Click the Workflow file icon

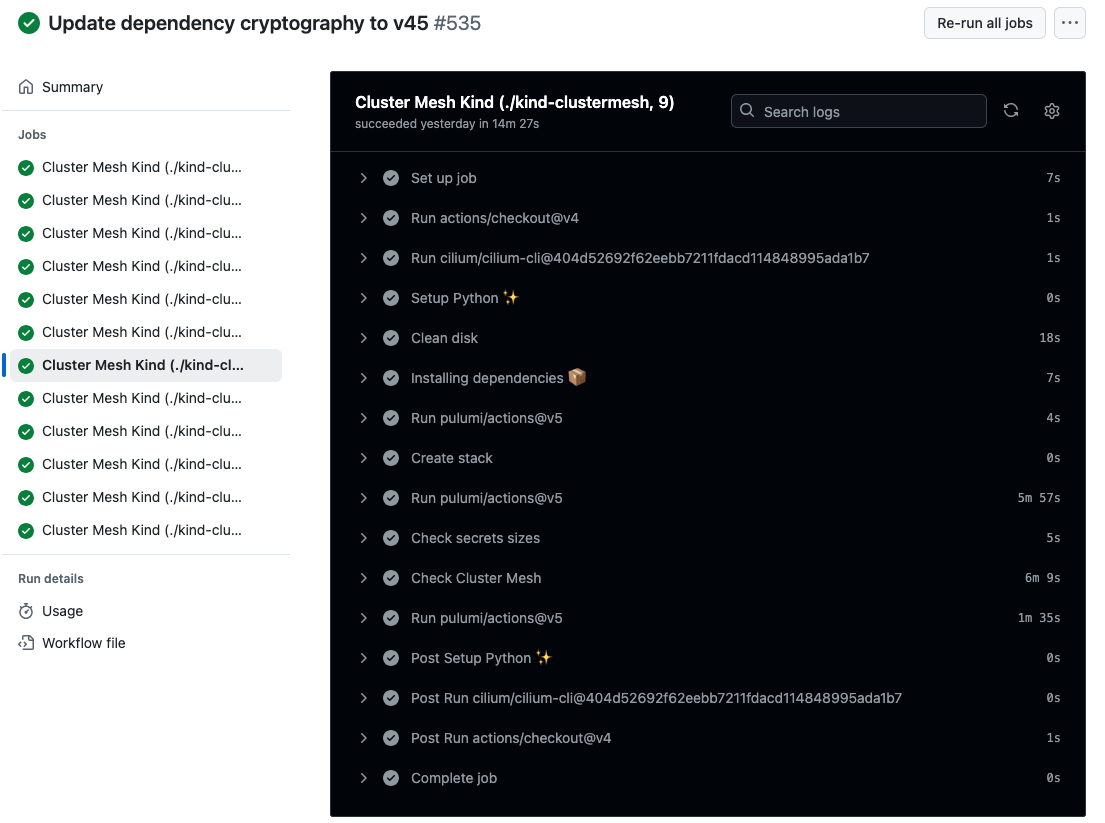click(x=26, y=643)
